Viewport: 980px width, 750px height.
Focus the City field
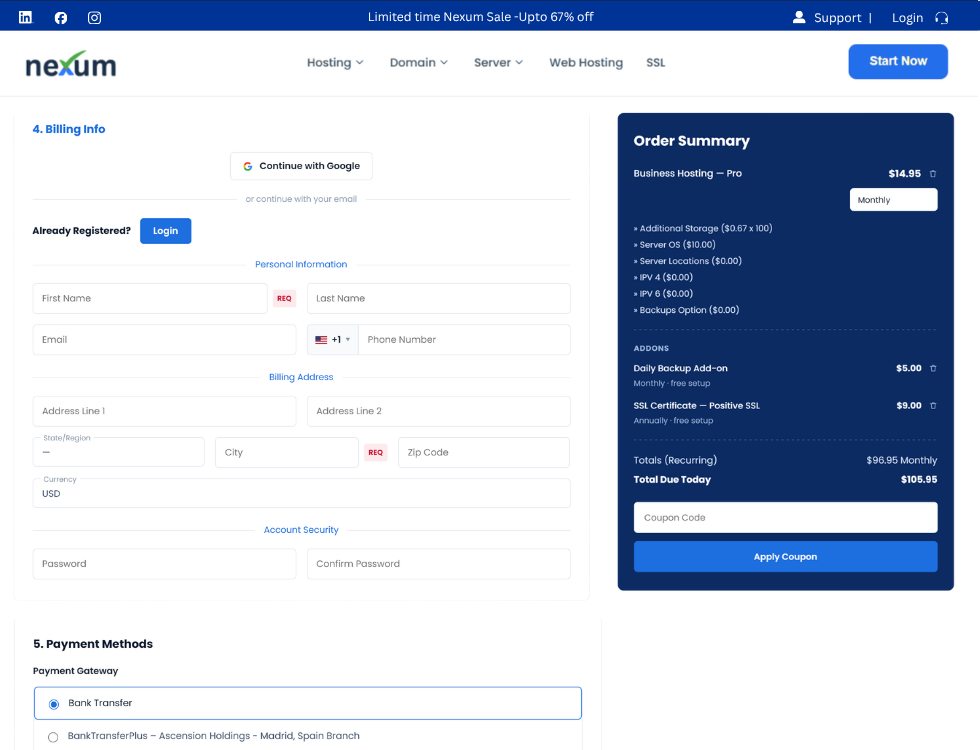tap(287, 452)
